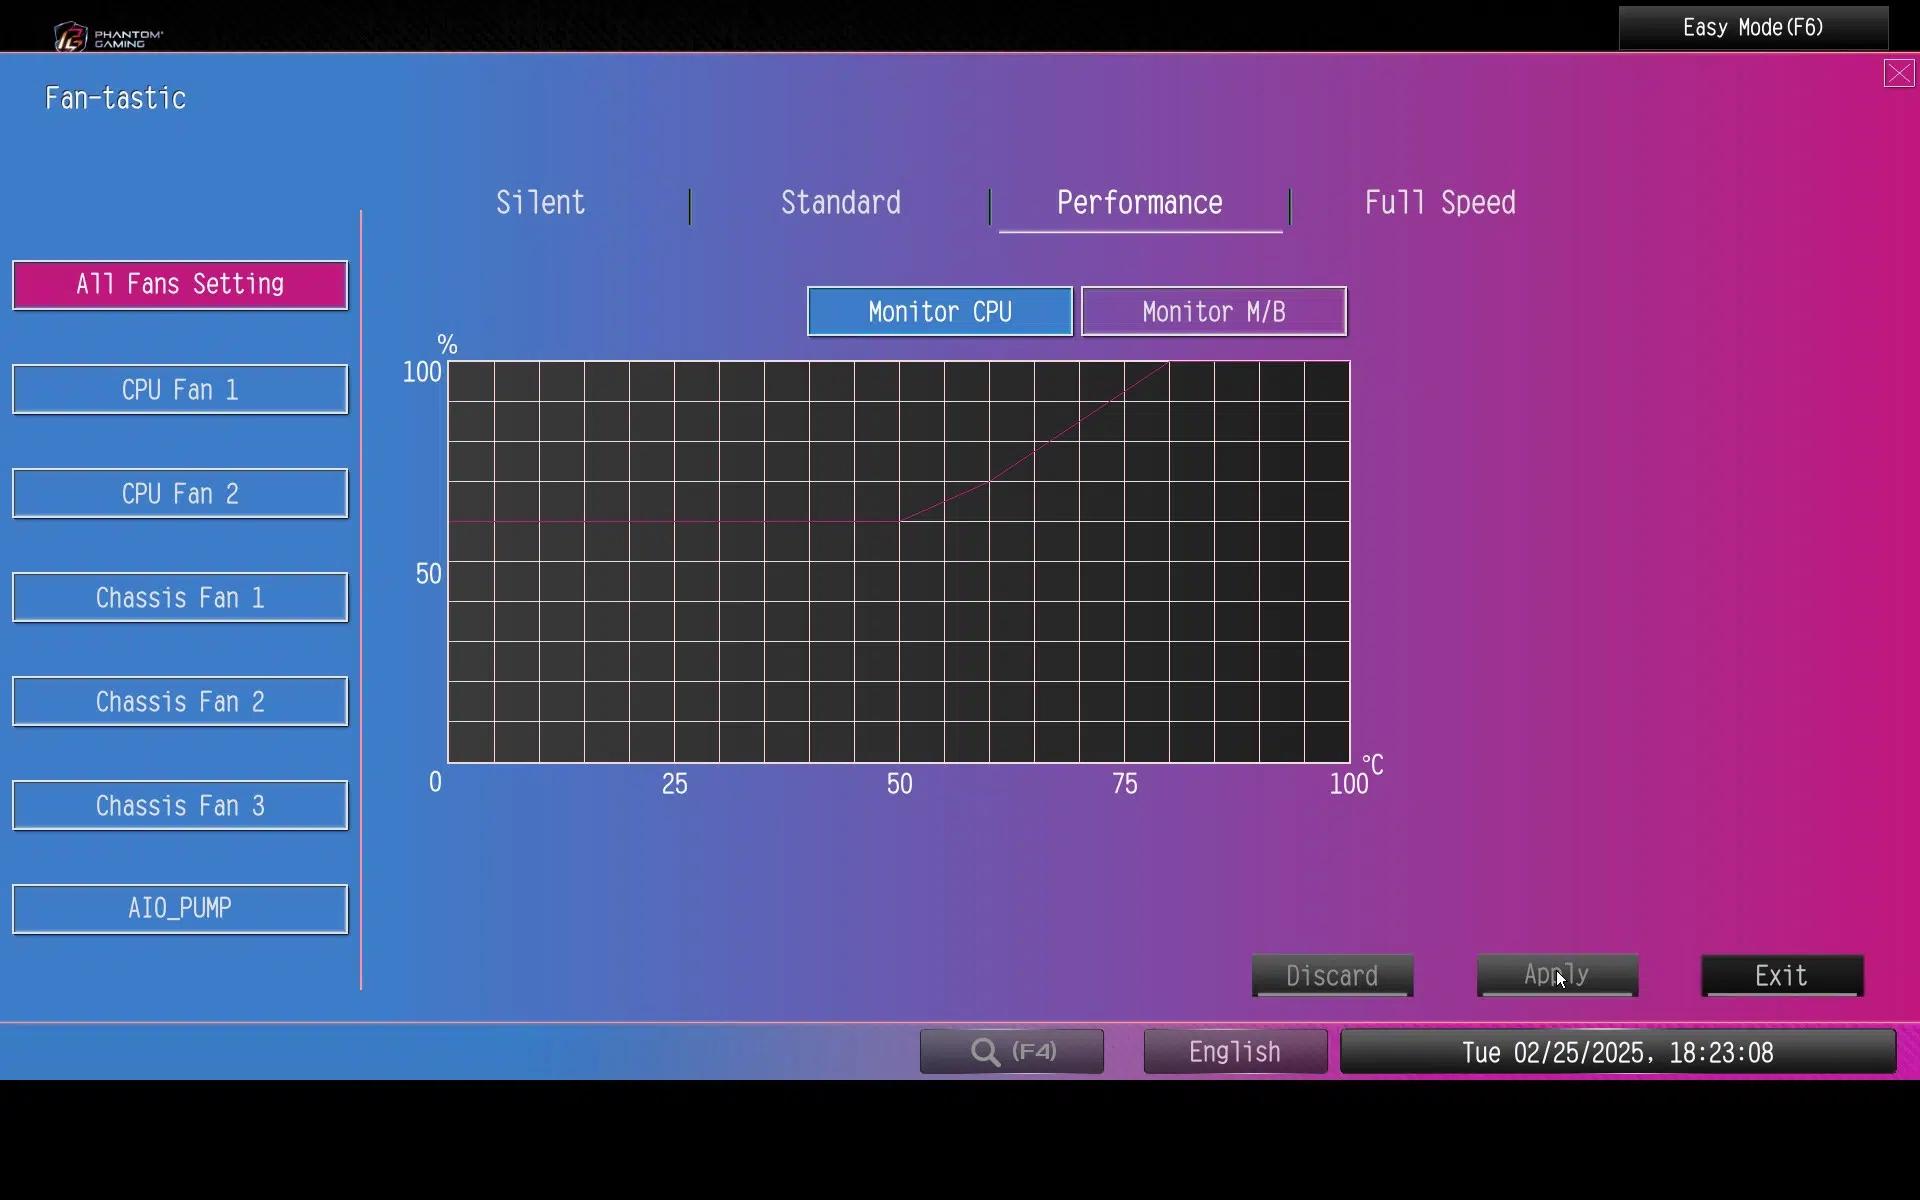Select the Silent fan profile
The height and width of the screenshot is (1200, 1920).
pyautogui.click(x=540, y=203)
